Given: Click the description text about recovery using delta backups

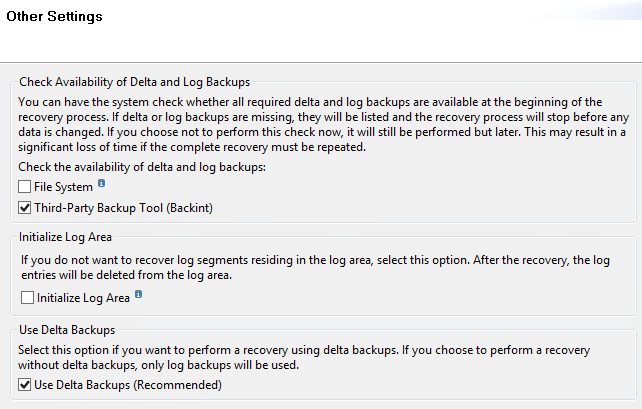Looking at the screenshot, I should click(x=320, y=355).
